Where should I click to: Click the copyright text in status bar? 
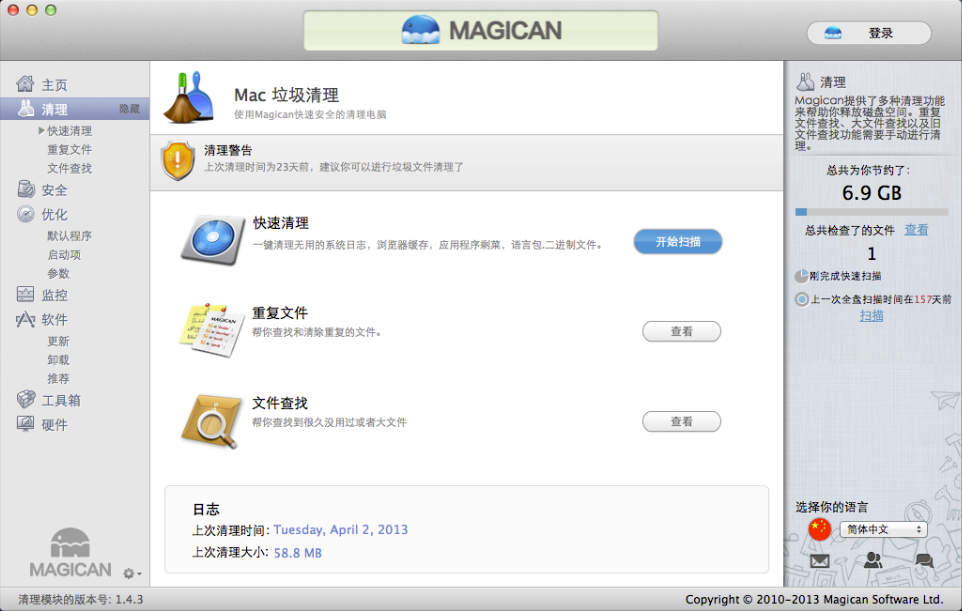814,599
